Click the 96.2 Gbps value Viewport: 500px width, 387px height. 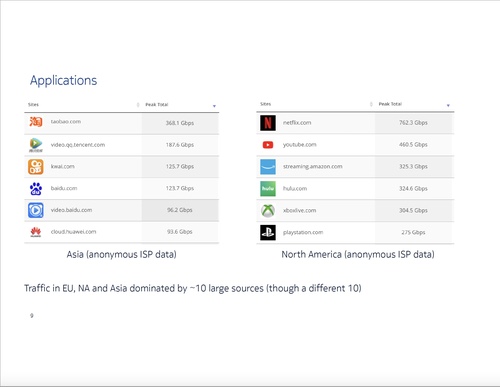click(x=180, y=210)
